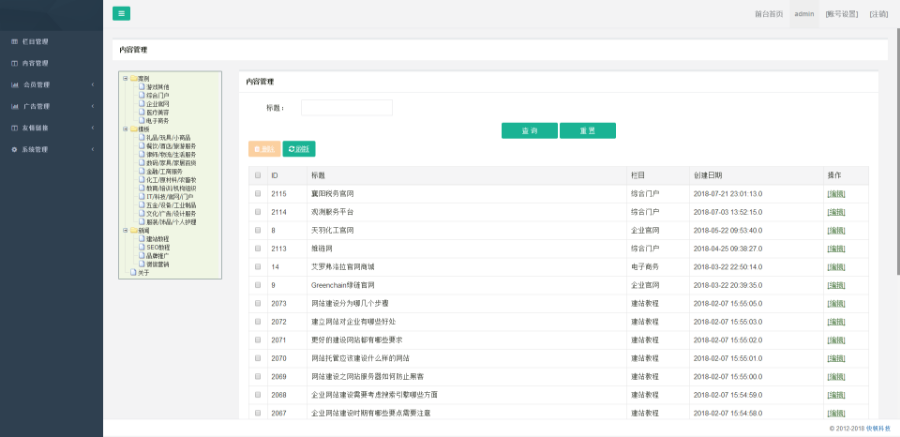Viewport: 900px width, 437px height.
Task: Click the 系统管理 gear icon in sidebar
Action: pos(14,149)
